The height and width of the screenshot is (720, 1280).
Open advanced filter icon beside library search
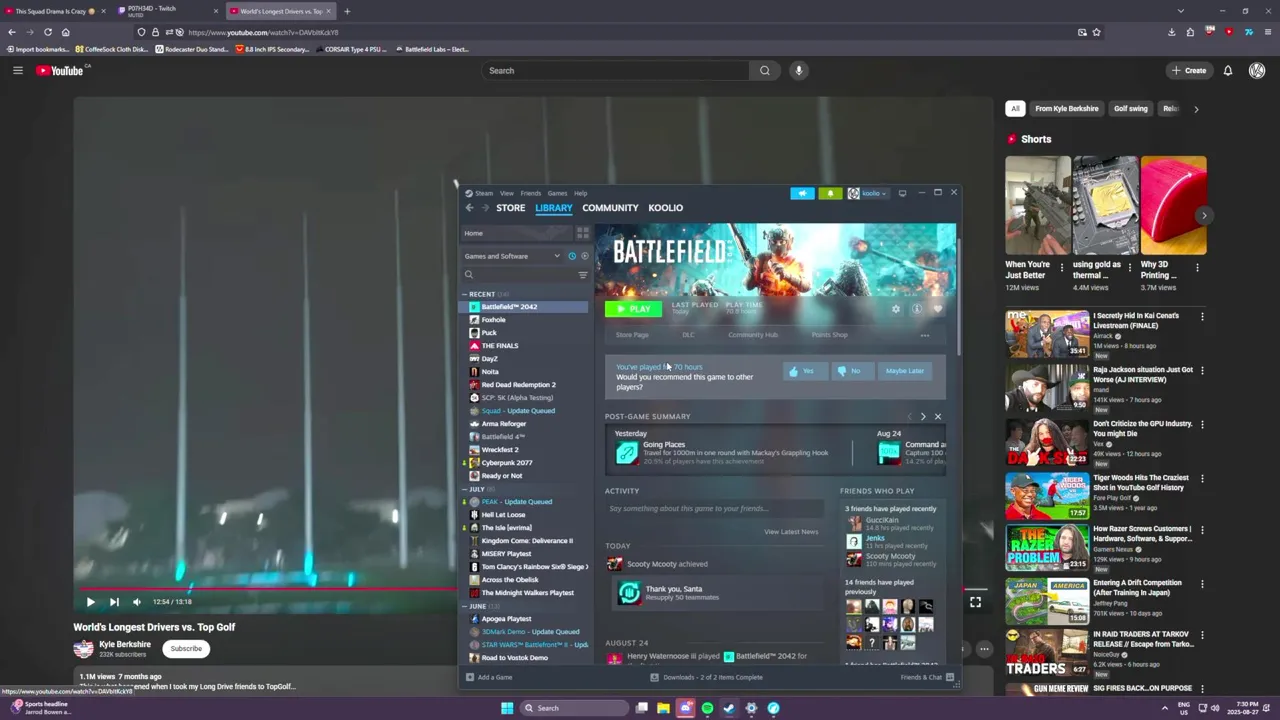[x=583, y=275]
